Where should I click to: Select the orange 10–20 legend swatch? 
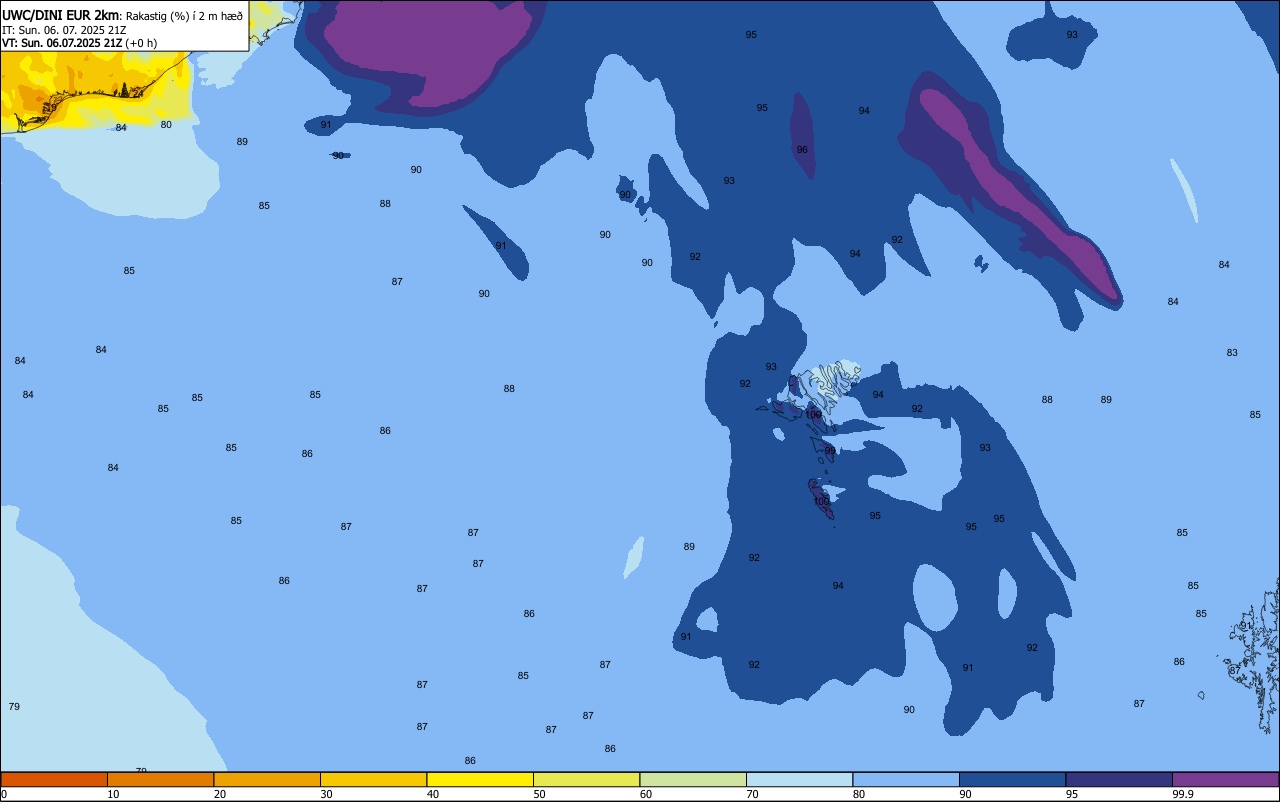[x=160, y=779]
